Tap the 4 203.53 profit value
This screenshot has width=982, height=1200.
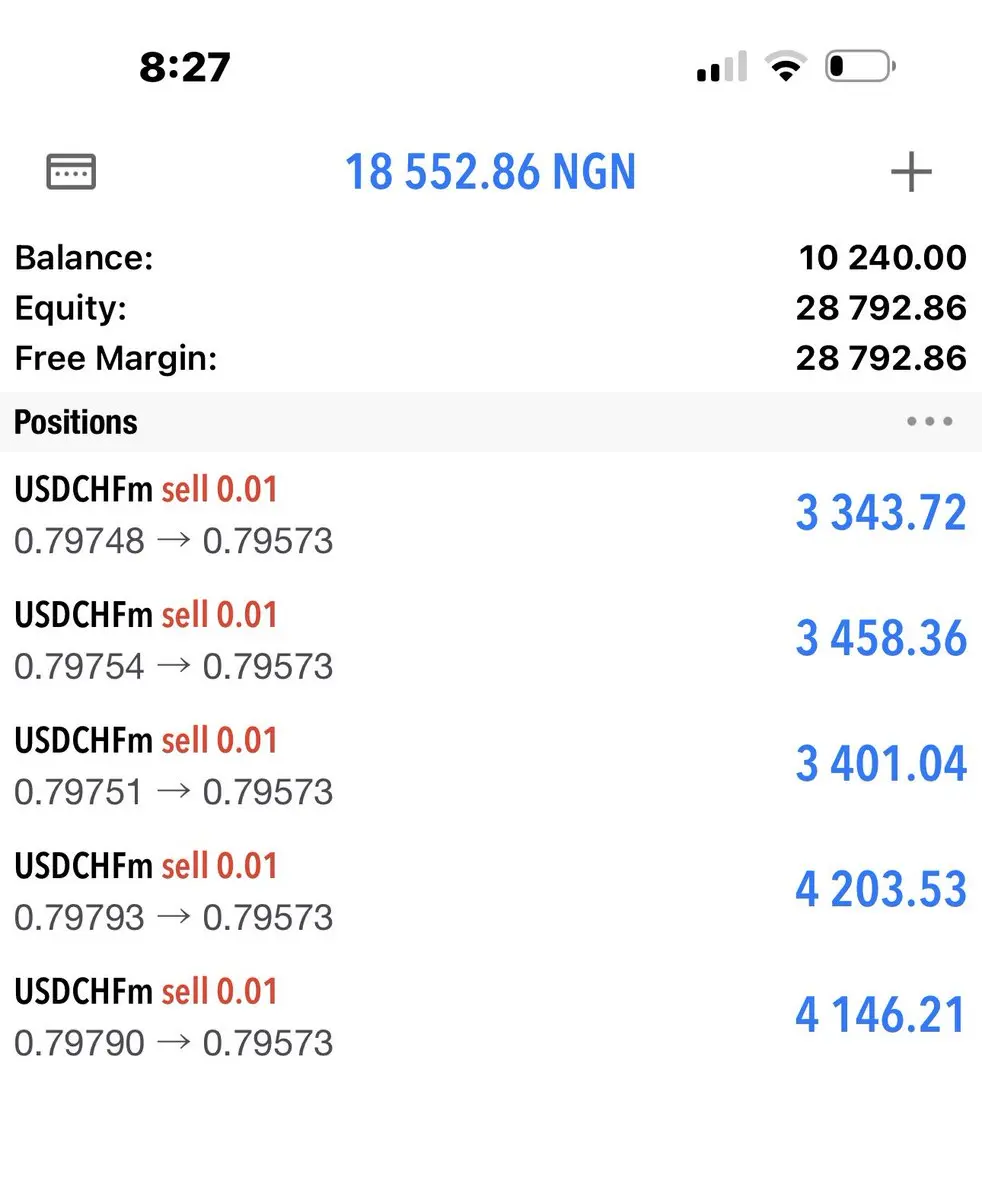coord(881,889)
